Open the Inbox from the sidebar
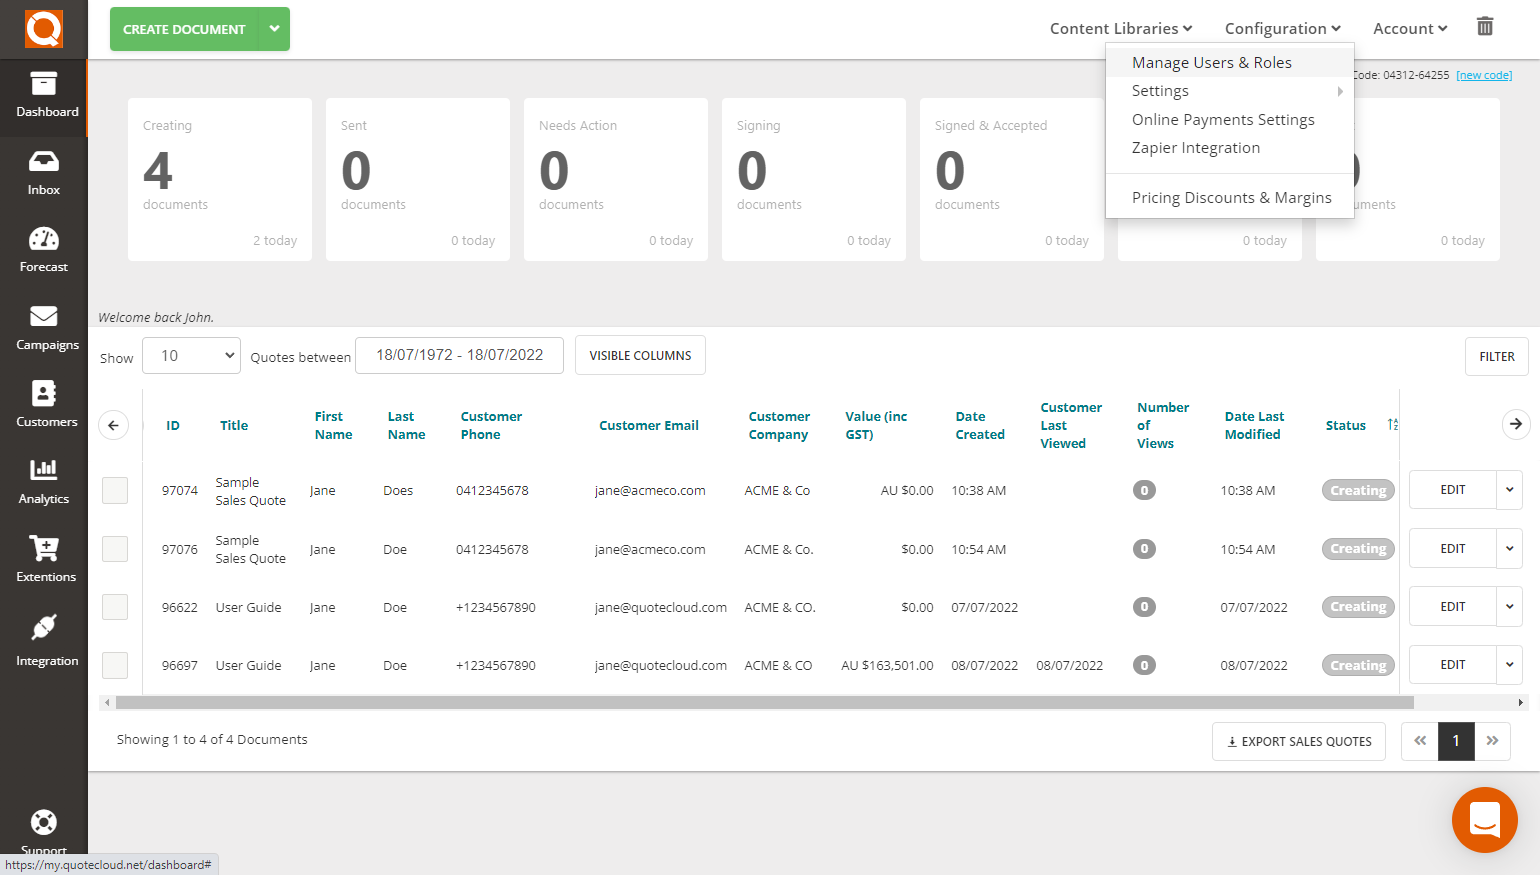This screenshot has width=1540, height=875. click(43, 172)
